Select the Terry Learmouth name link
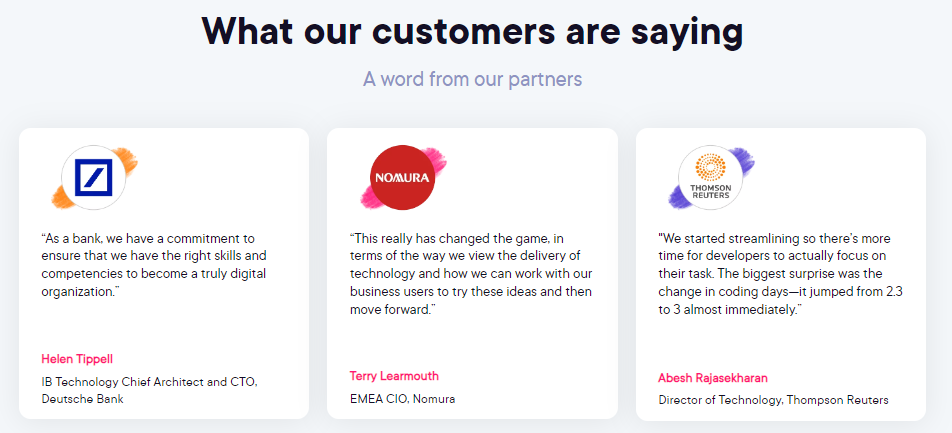 [x=394, y=376]
